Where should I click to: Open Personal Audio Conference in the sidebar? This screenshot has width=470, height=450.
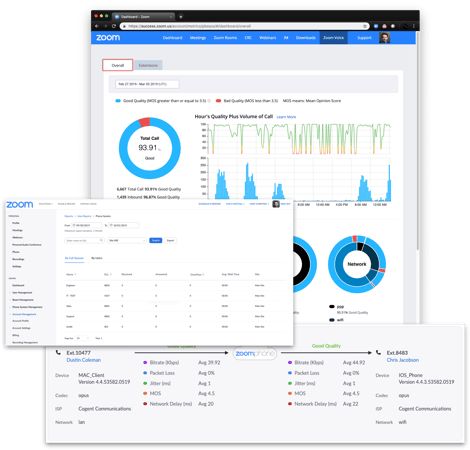[27, 245]
